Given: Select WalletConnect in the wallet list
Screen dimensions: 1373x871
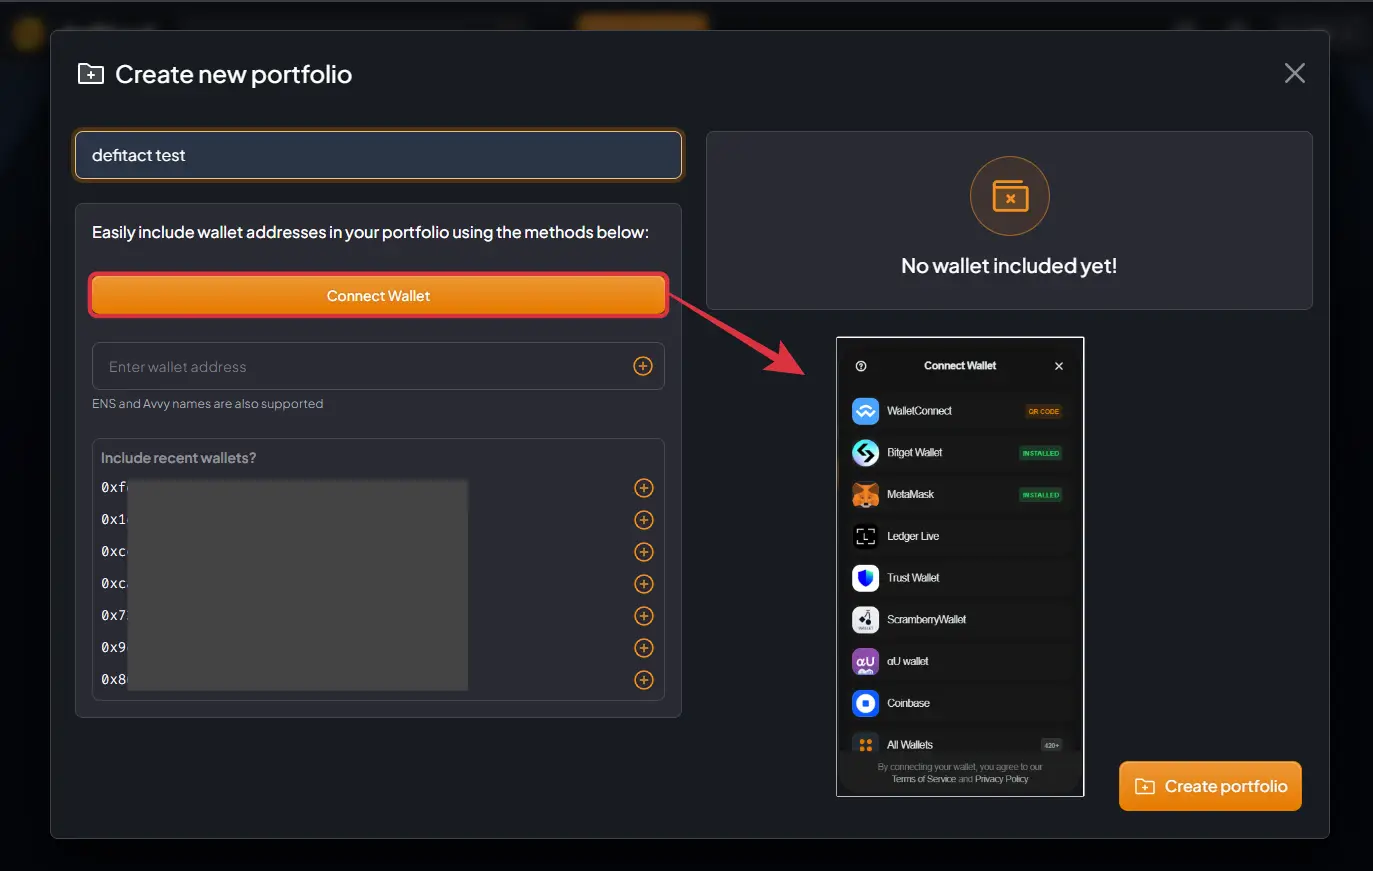Looking at the screenshot, I should [958, 411].
